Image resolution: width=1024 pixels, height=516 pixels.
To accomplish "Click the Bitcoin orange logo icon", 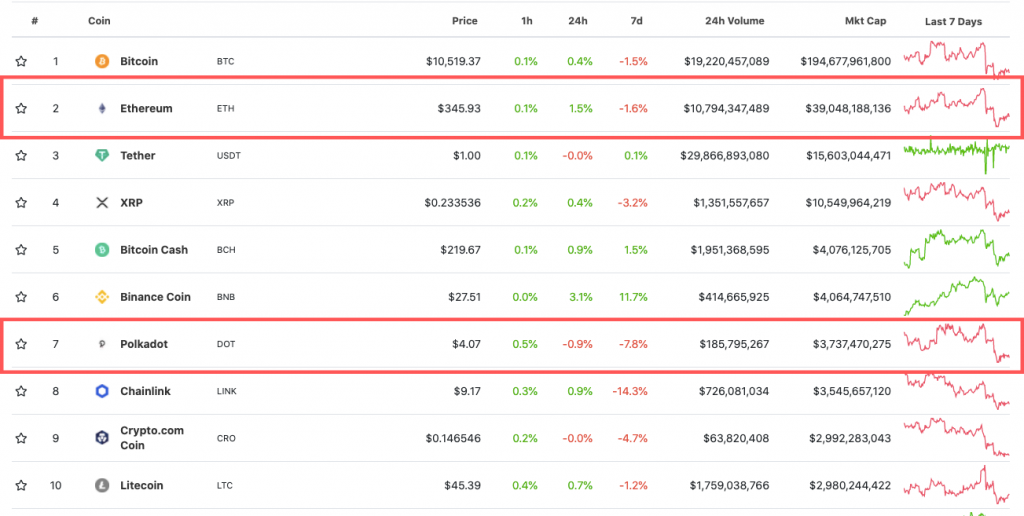I will (x=102, y=61).
